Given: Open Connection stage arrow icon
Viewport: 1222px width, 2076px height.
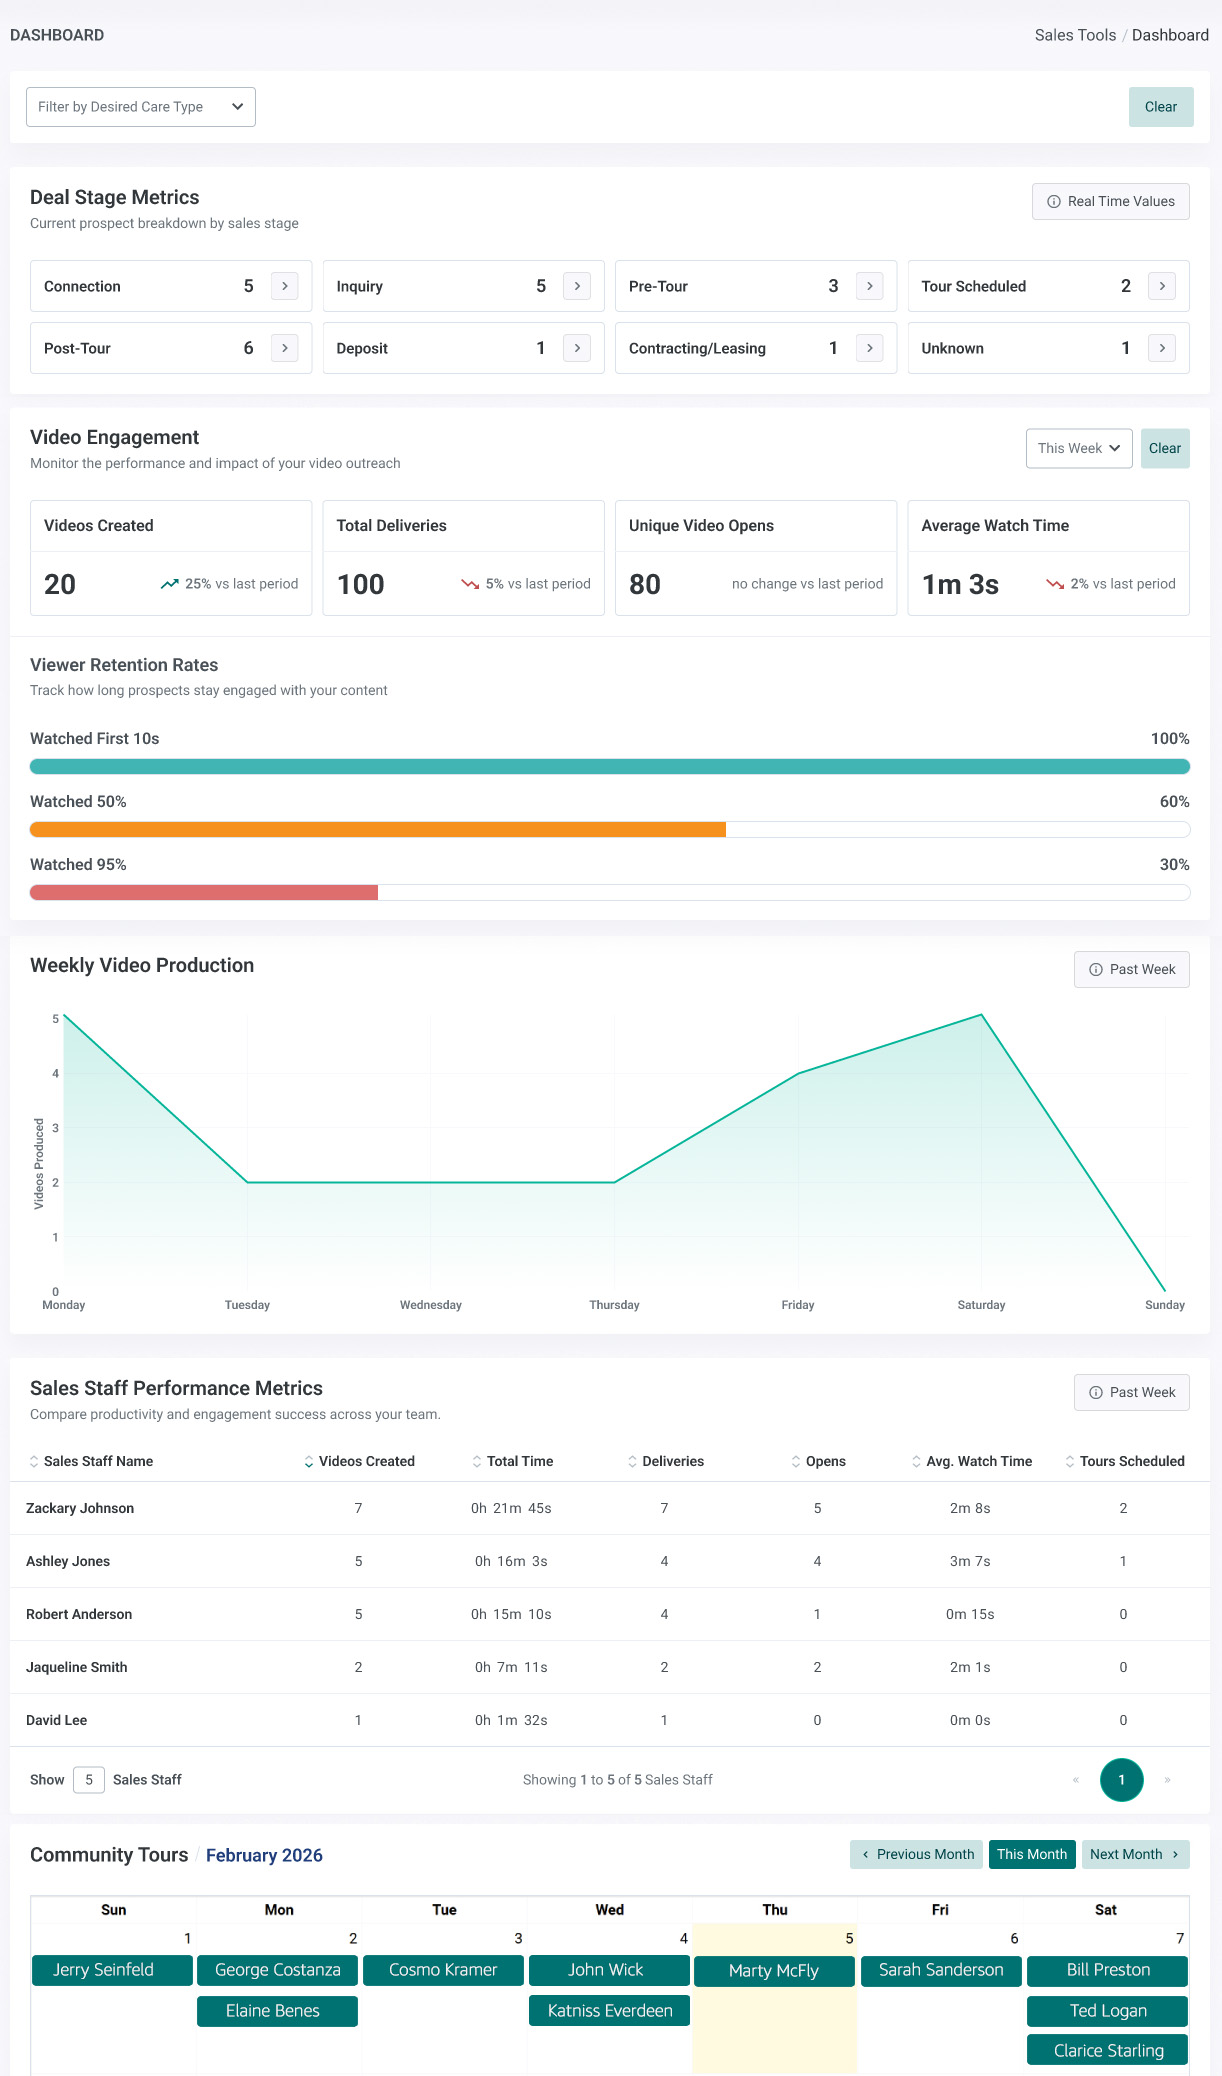Looking at the screenshot, I should (x=285, y=286).
